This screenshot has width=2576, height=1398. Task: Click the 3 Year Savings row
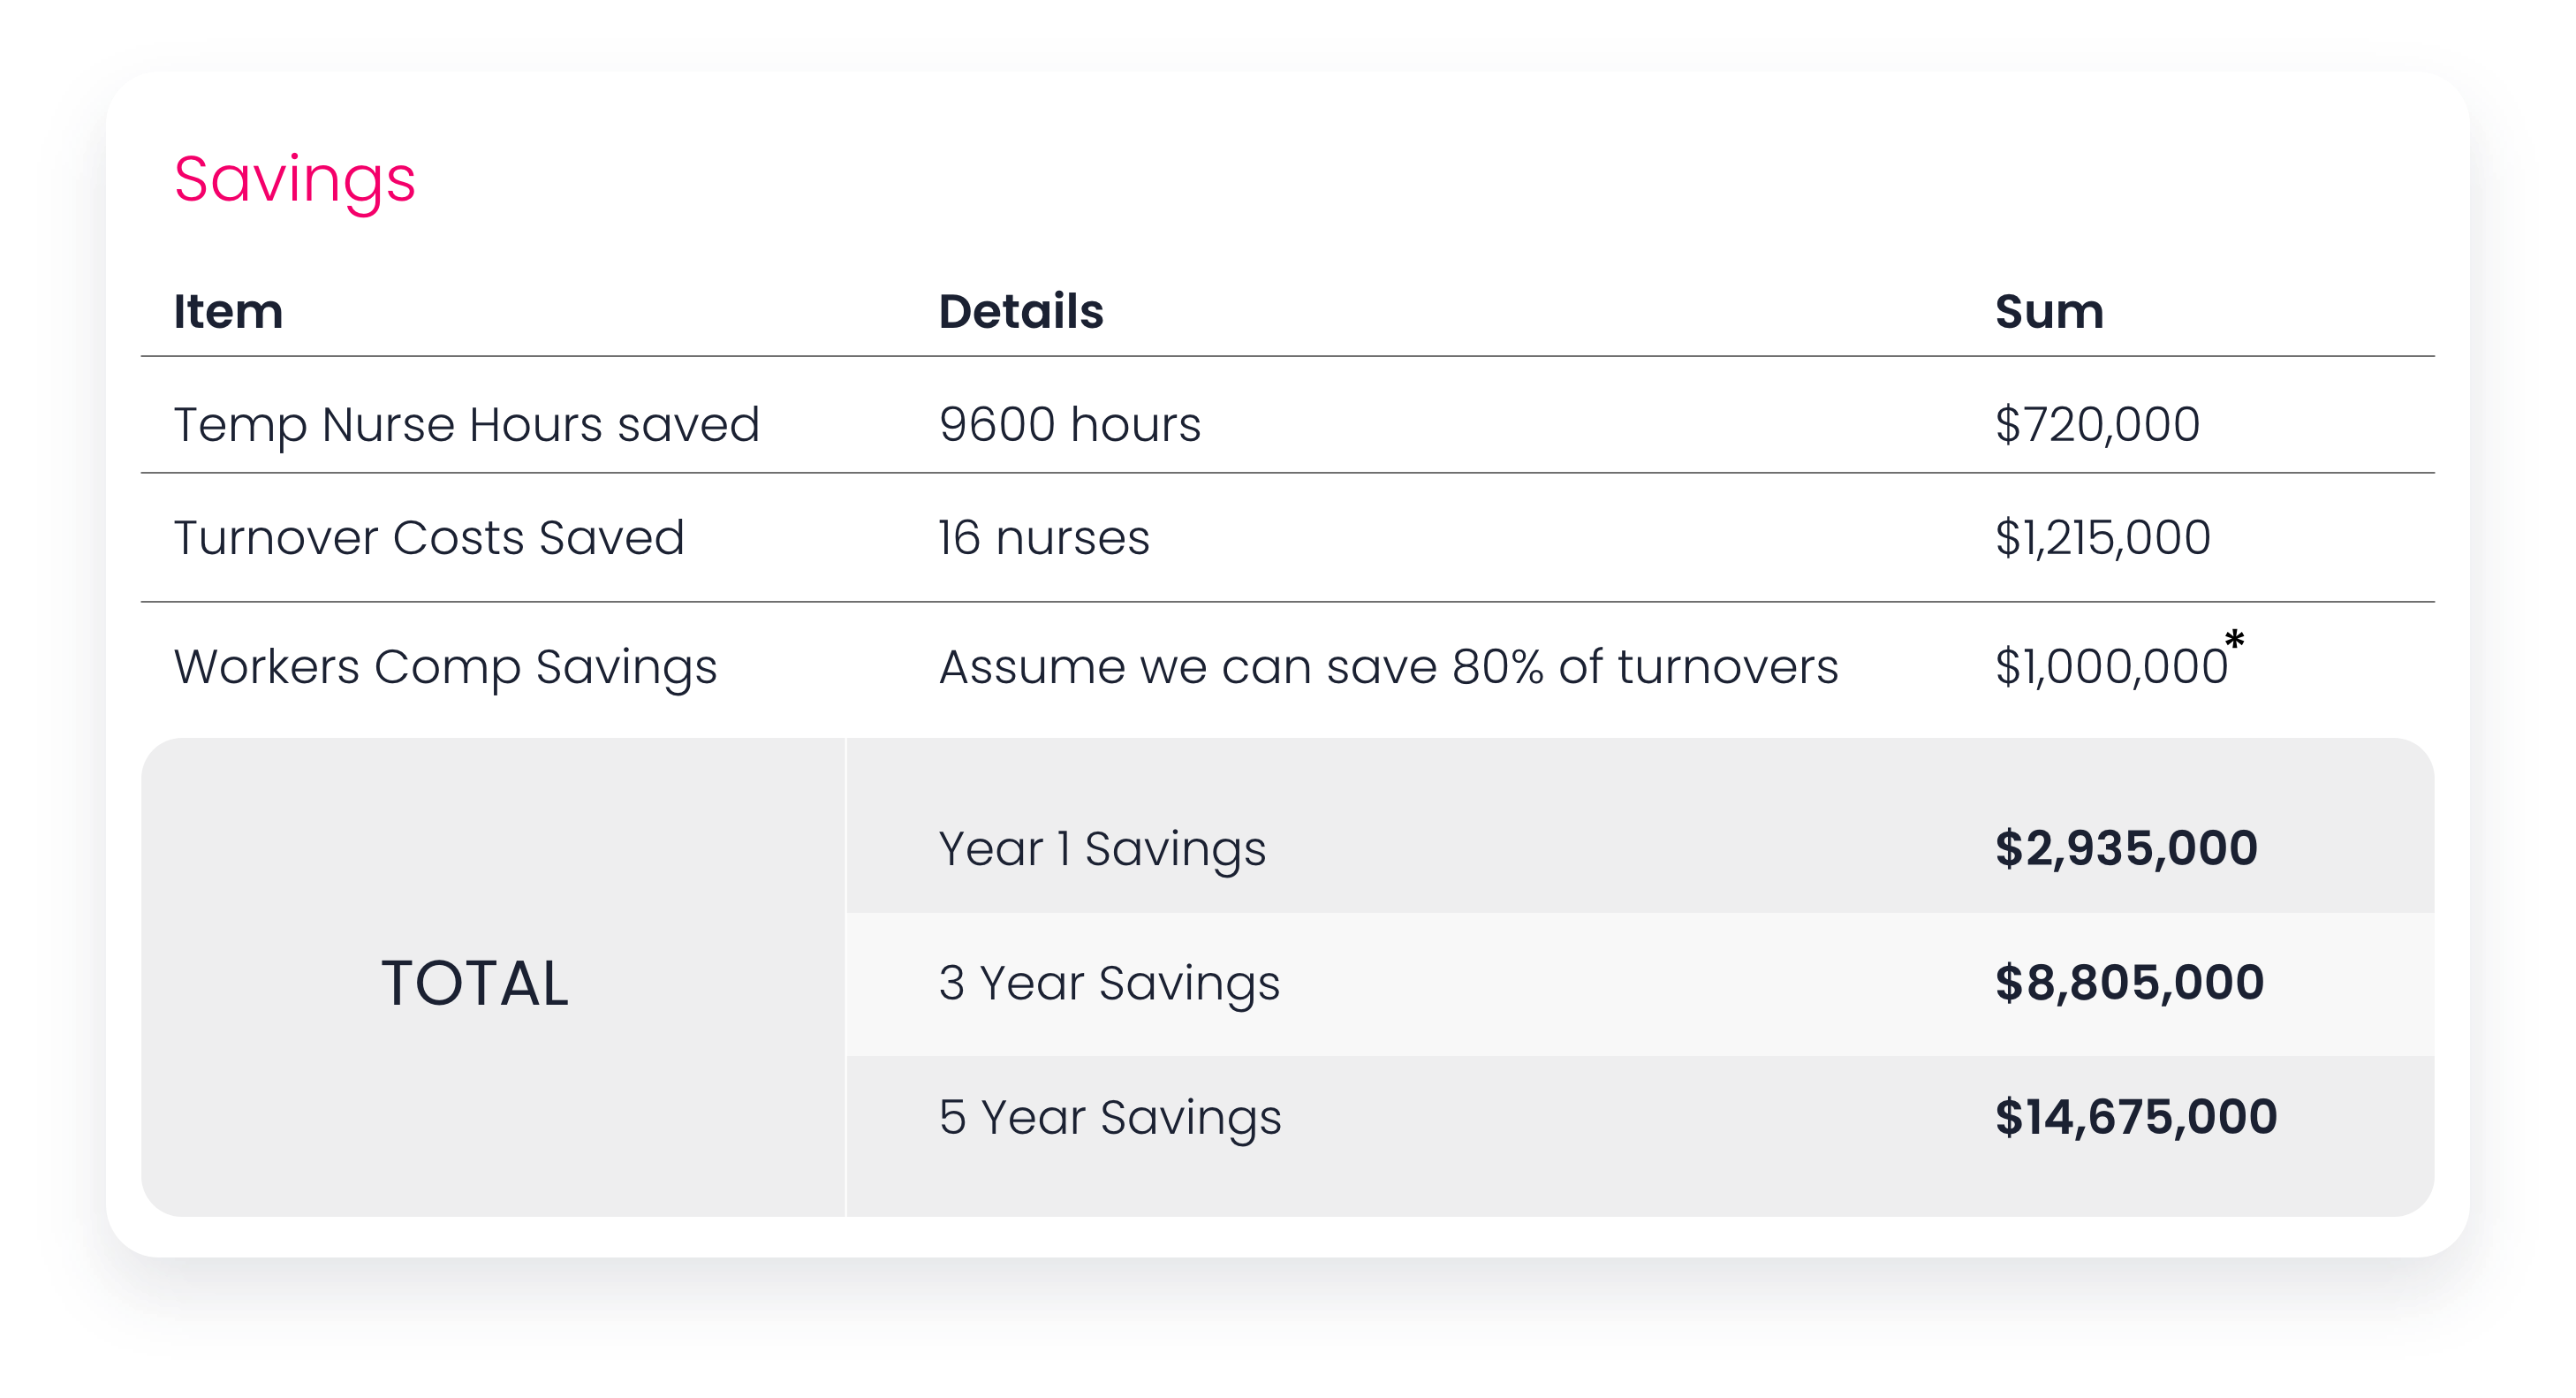[1640, 984]
